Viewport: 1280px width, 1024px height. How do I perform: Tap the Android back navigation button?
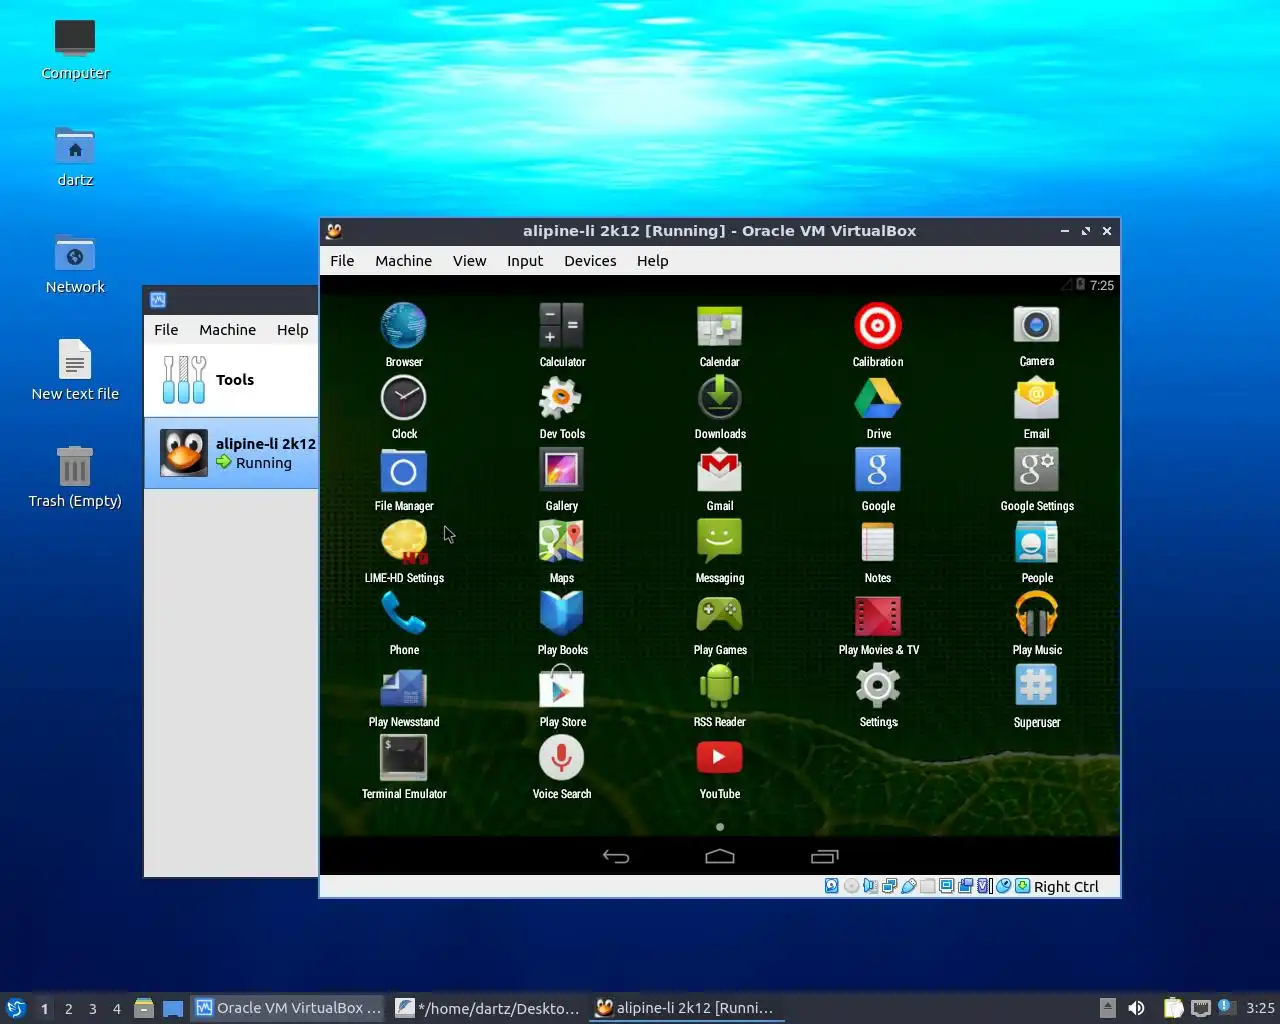tap(616, 856)
